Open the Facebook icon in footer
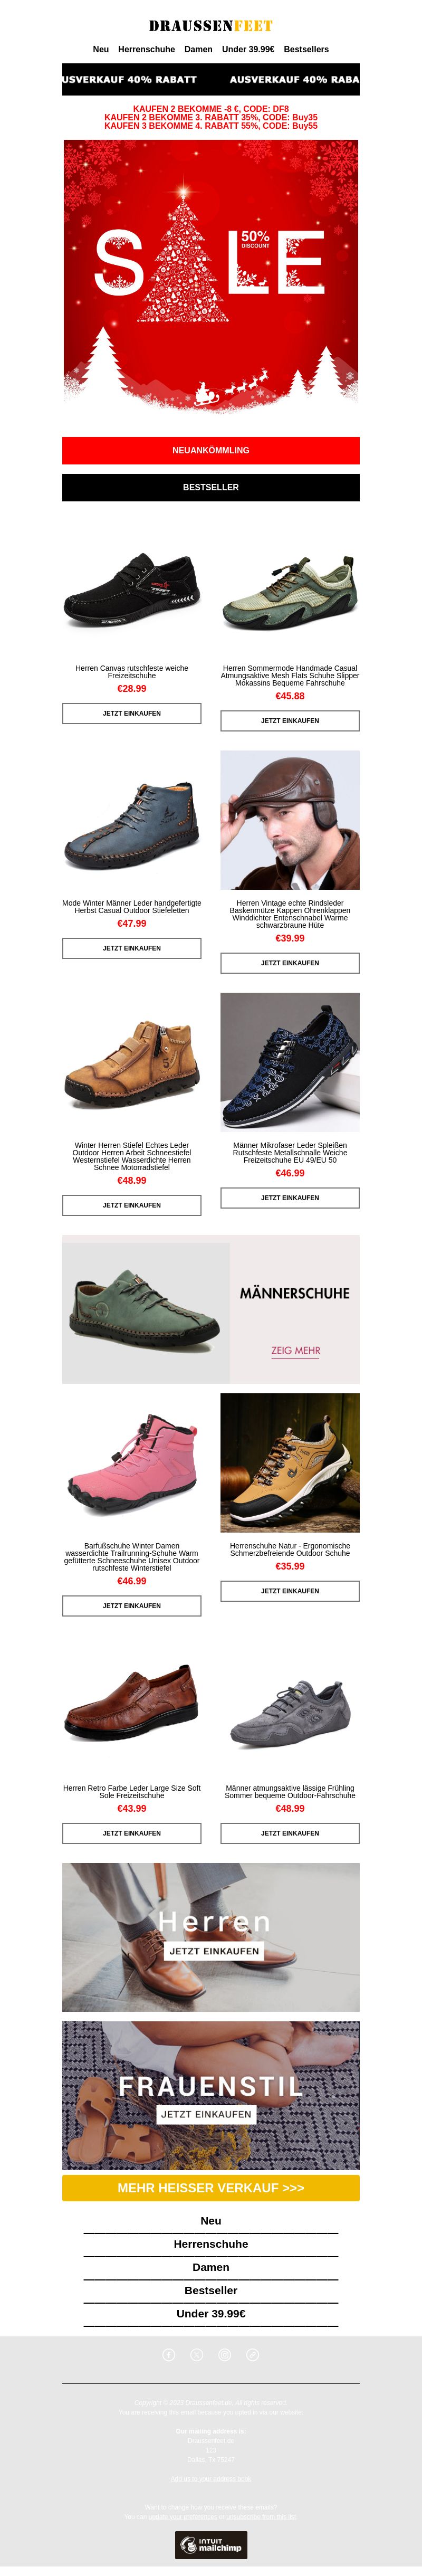The height and width of the screenshot is (2576, 422). point(169,2355)
